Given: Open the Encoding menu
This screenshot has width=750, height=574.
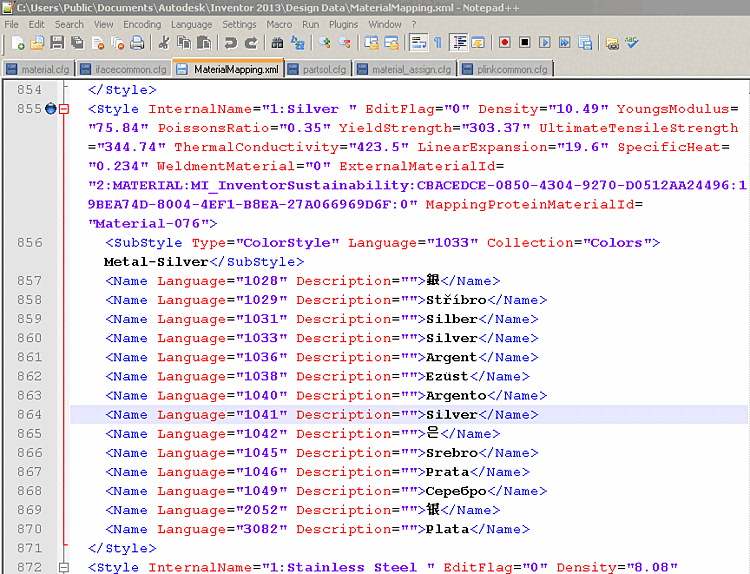Looking at the screenshot, I should pos(142,24).
